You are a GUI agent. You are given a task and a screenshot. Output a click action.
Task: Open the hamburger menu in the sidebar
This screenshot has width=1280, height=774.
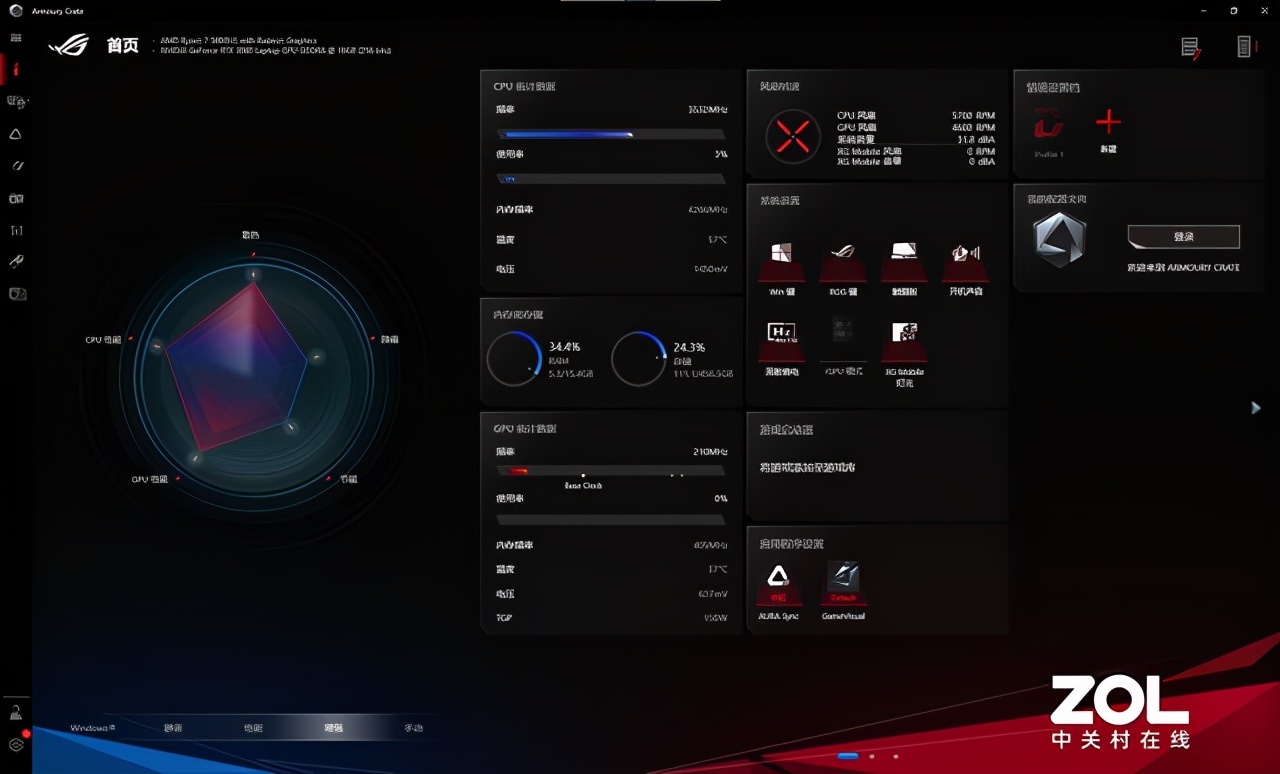16,38
